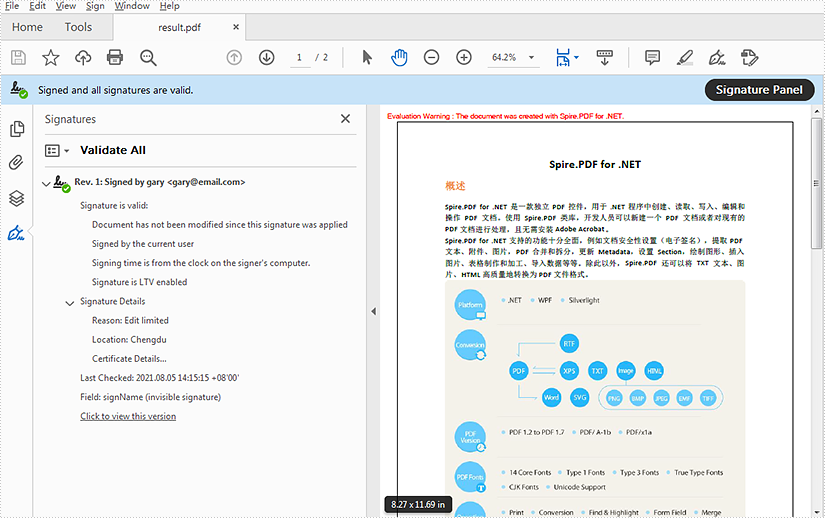Switch to the Home tab
825x518 pixels.
[x=27, y=27]
